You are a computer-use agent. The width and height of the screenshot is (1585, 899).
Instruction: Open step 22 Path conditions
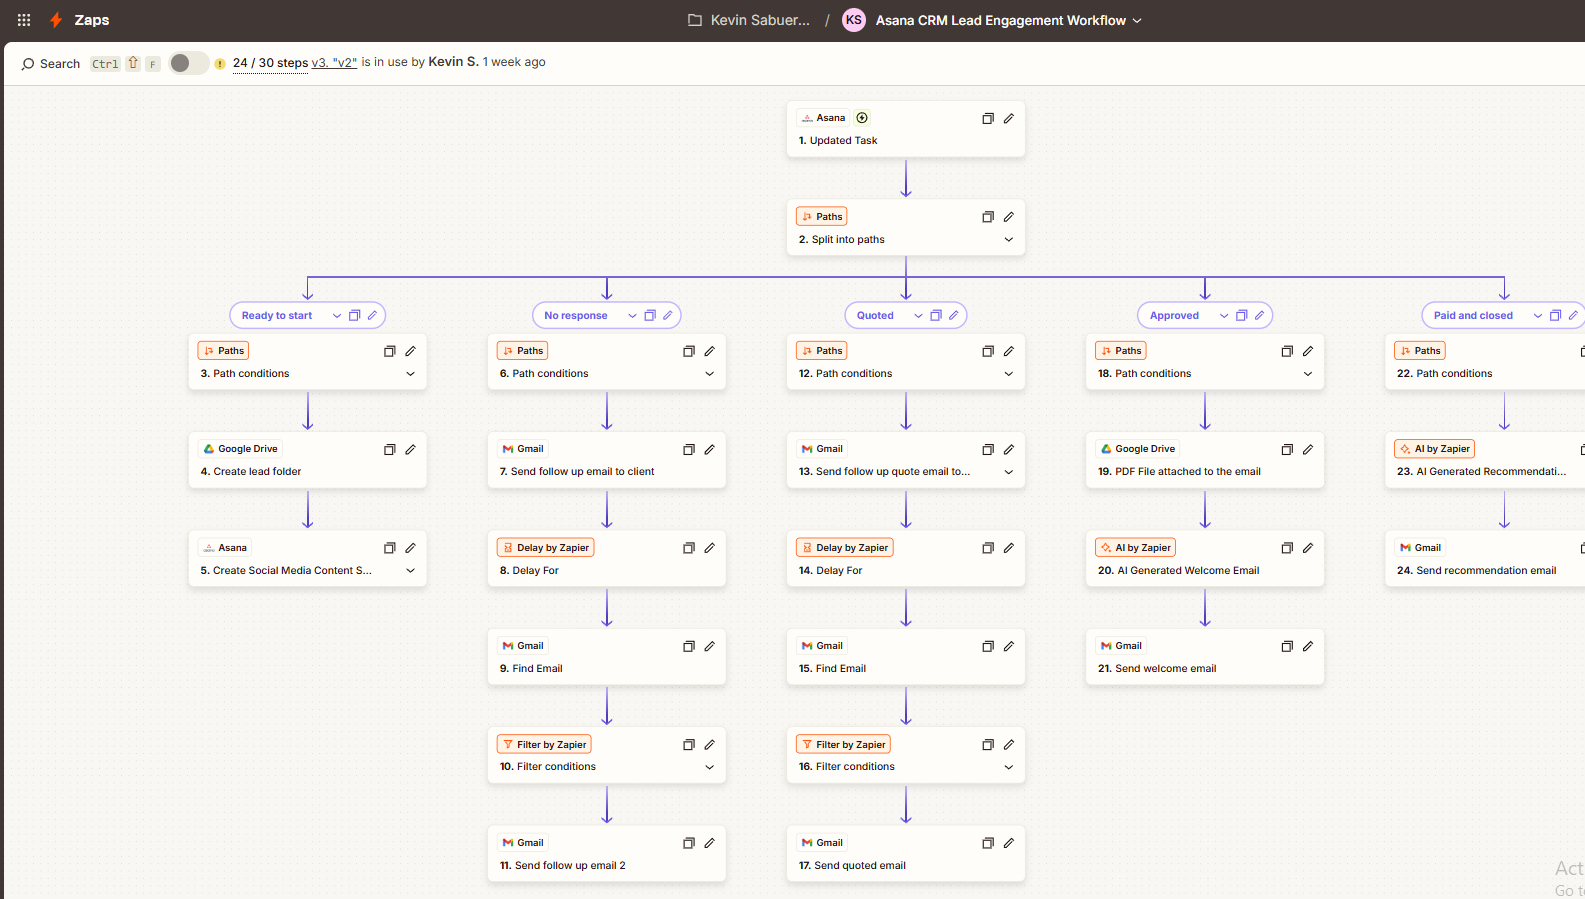tap(1485, 362)
